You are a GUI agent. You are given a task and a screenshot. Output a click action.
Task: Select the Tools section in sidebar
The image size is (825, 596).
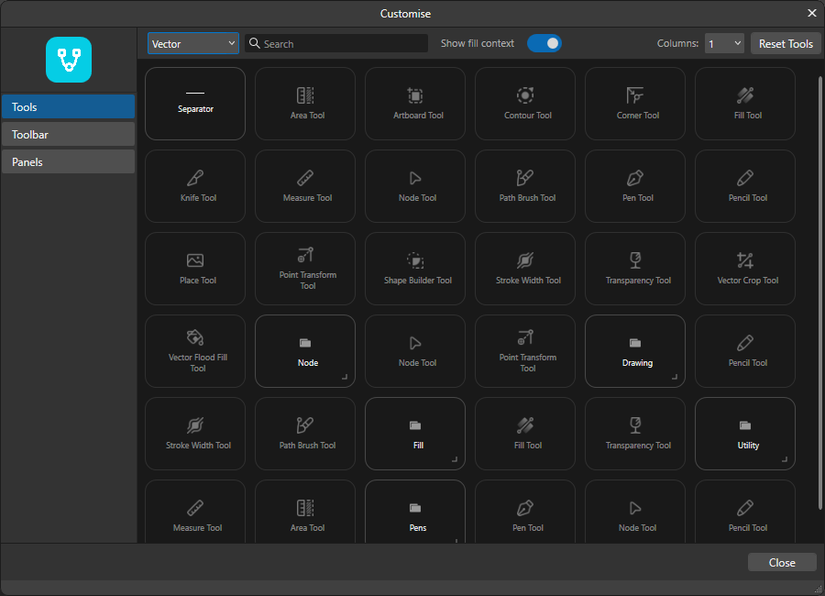(x=68, y=107)
